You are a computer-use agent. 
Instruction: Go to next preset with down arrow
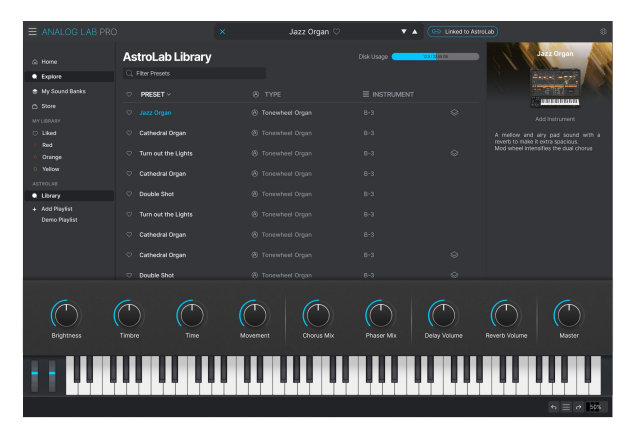click(x=403, y=31)
